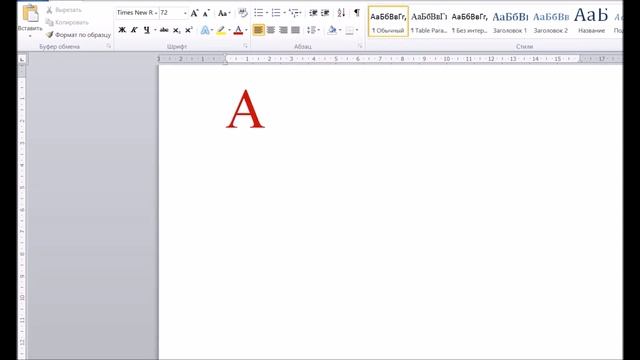
Task: Apply the Обычный style
Action: click(x=388, y=22)
